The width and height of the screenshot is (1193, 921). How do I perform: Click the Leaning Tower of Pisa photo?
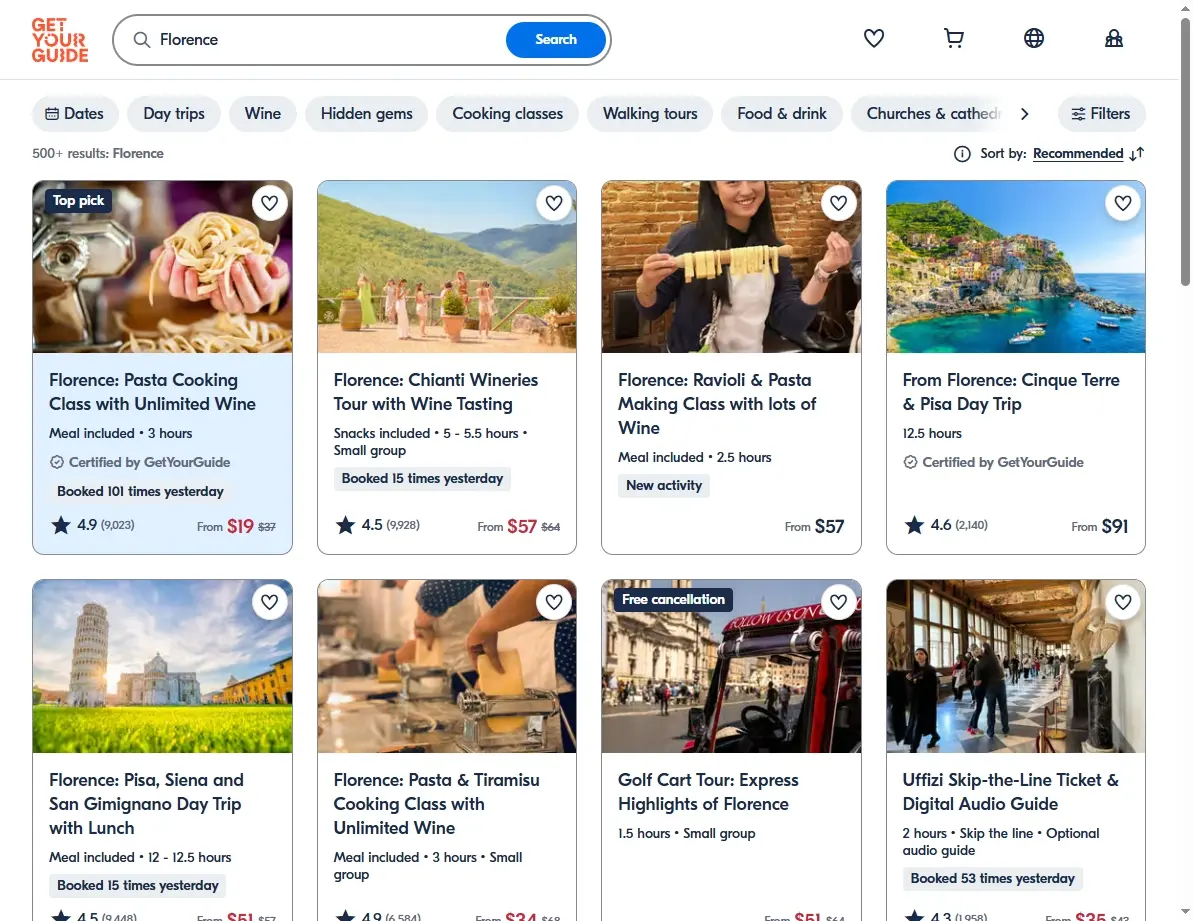(162, 666)
